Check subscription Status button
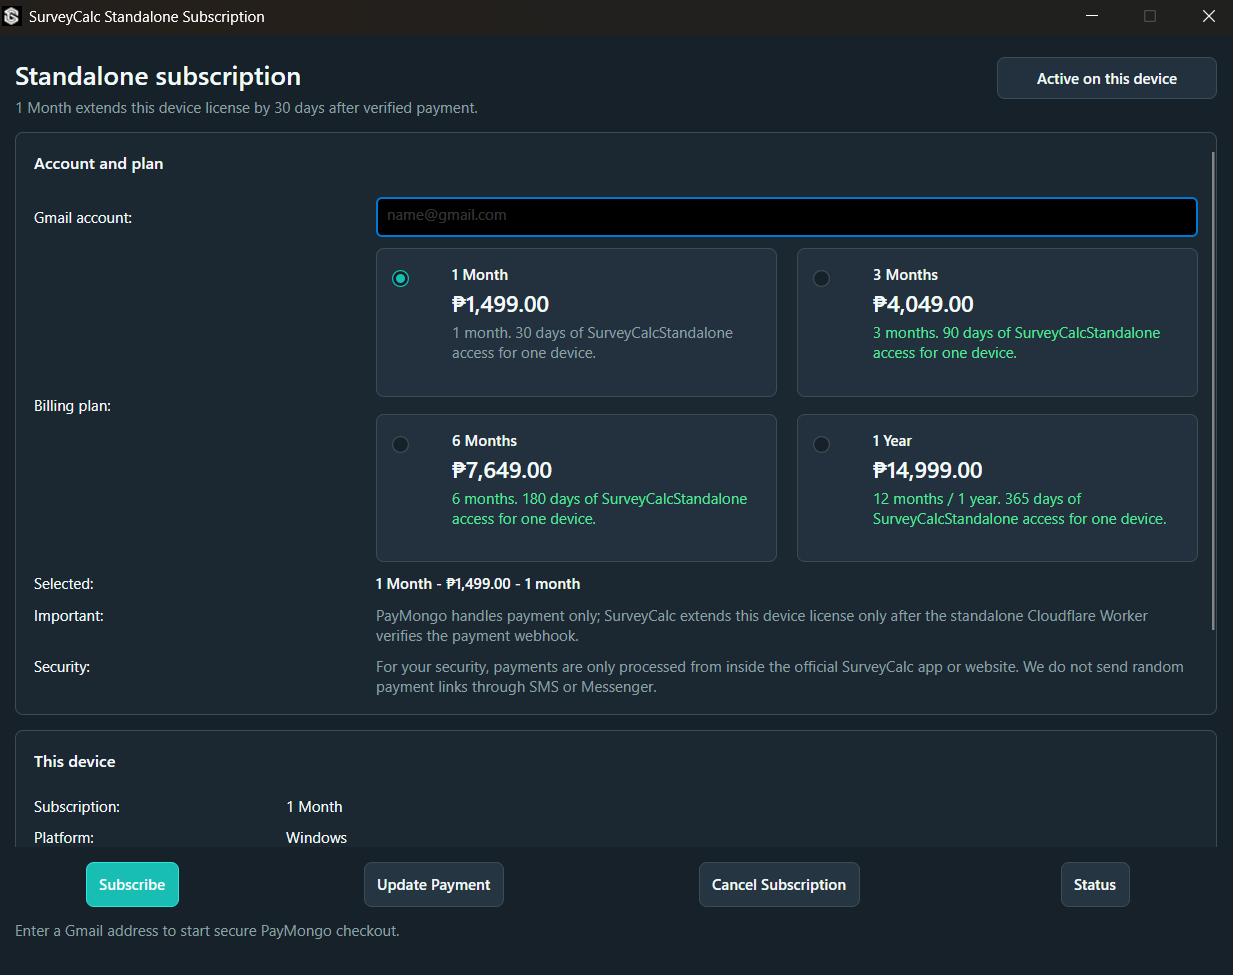The width and height of the screenshot is (1233, 975). pos(1095,885)
